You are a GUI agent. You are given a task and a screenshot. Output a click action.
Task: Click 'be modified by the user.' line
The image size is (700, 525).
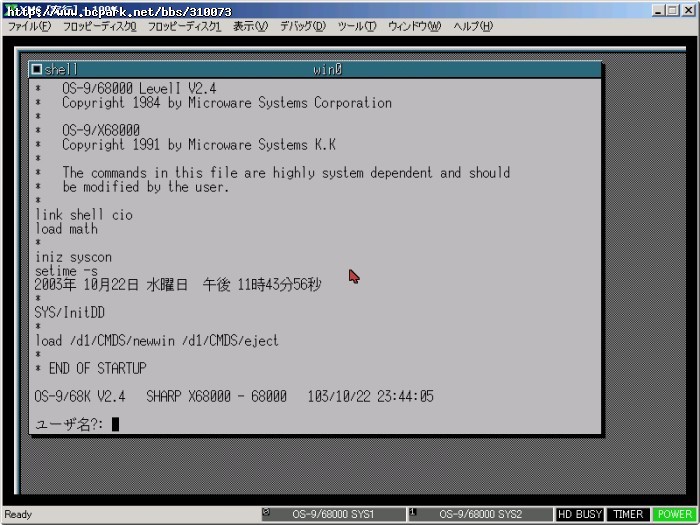point(146,187)
